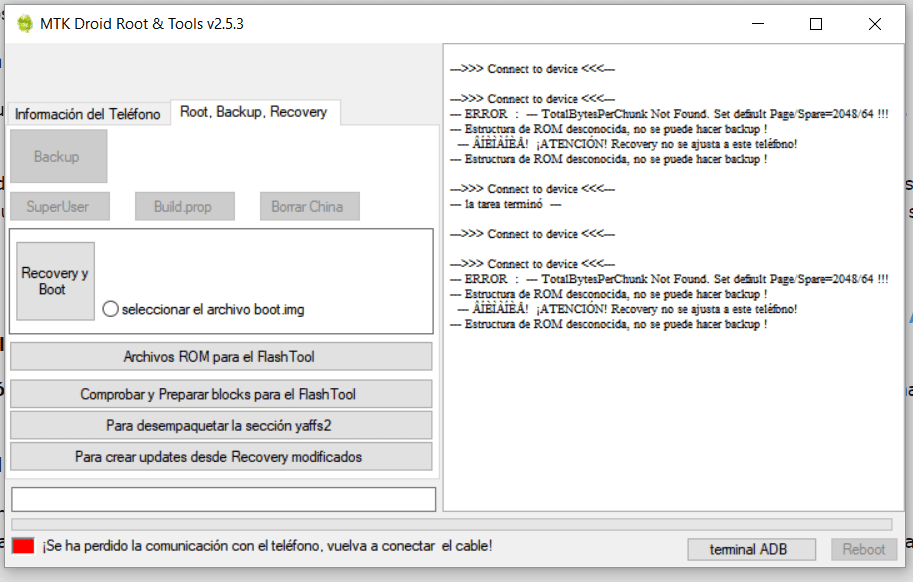Image resolution: width=913 pixels, height=582 pixels.
Task: Maximize the MTK Droid Root & Tools window
Action: [x=816, y=24]
